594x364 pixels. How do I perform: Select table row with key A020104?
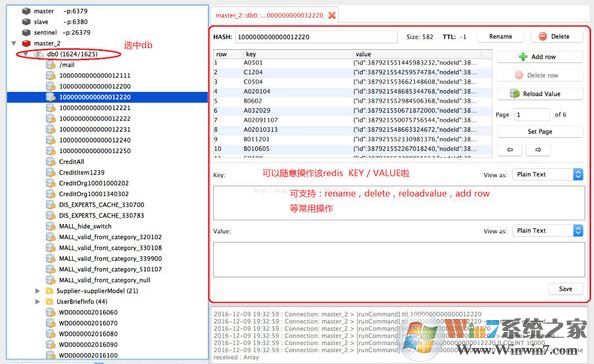tap(353, 91)
